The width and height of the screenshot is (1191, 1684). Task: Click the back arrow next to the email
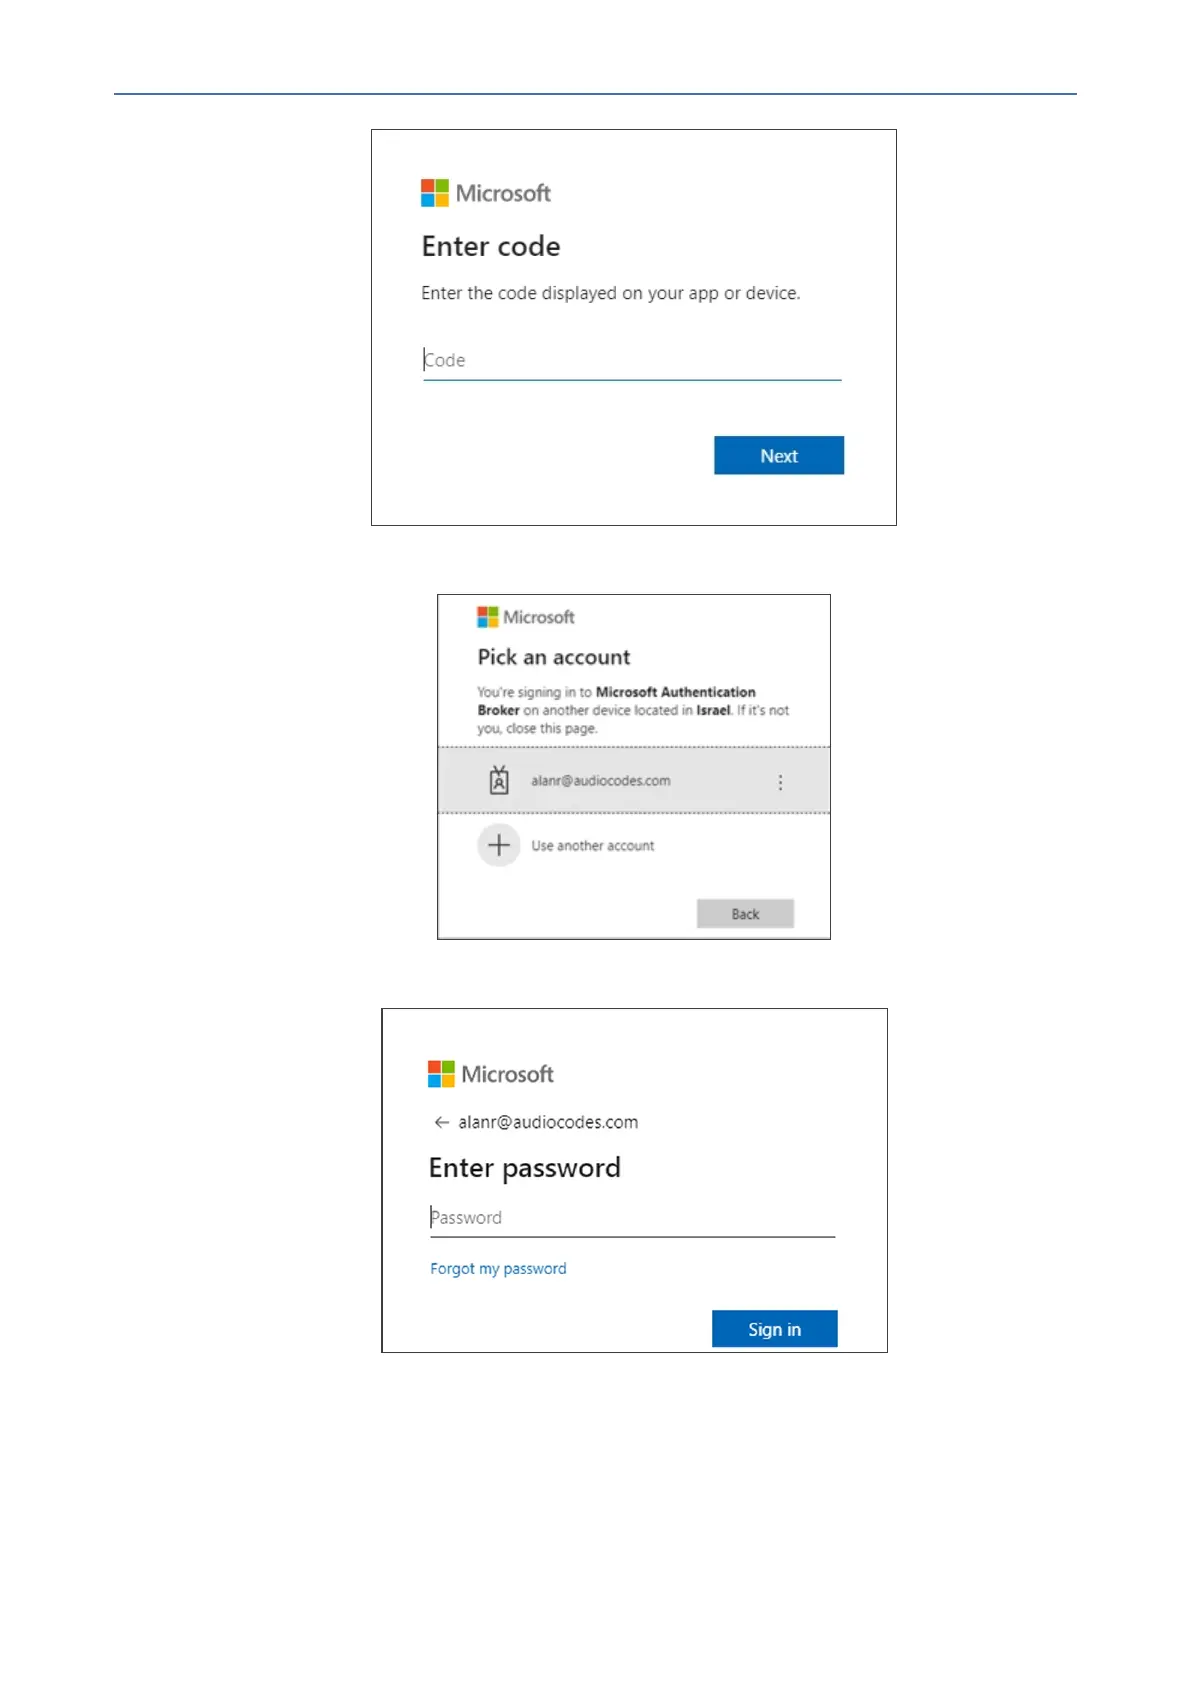(441, 1122)
